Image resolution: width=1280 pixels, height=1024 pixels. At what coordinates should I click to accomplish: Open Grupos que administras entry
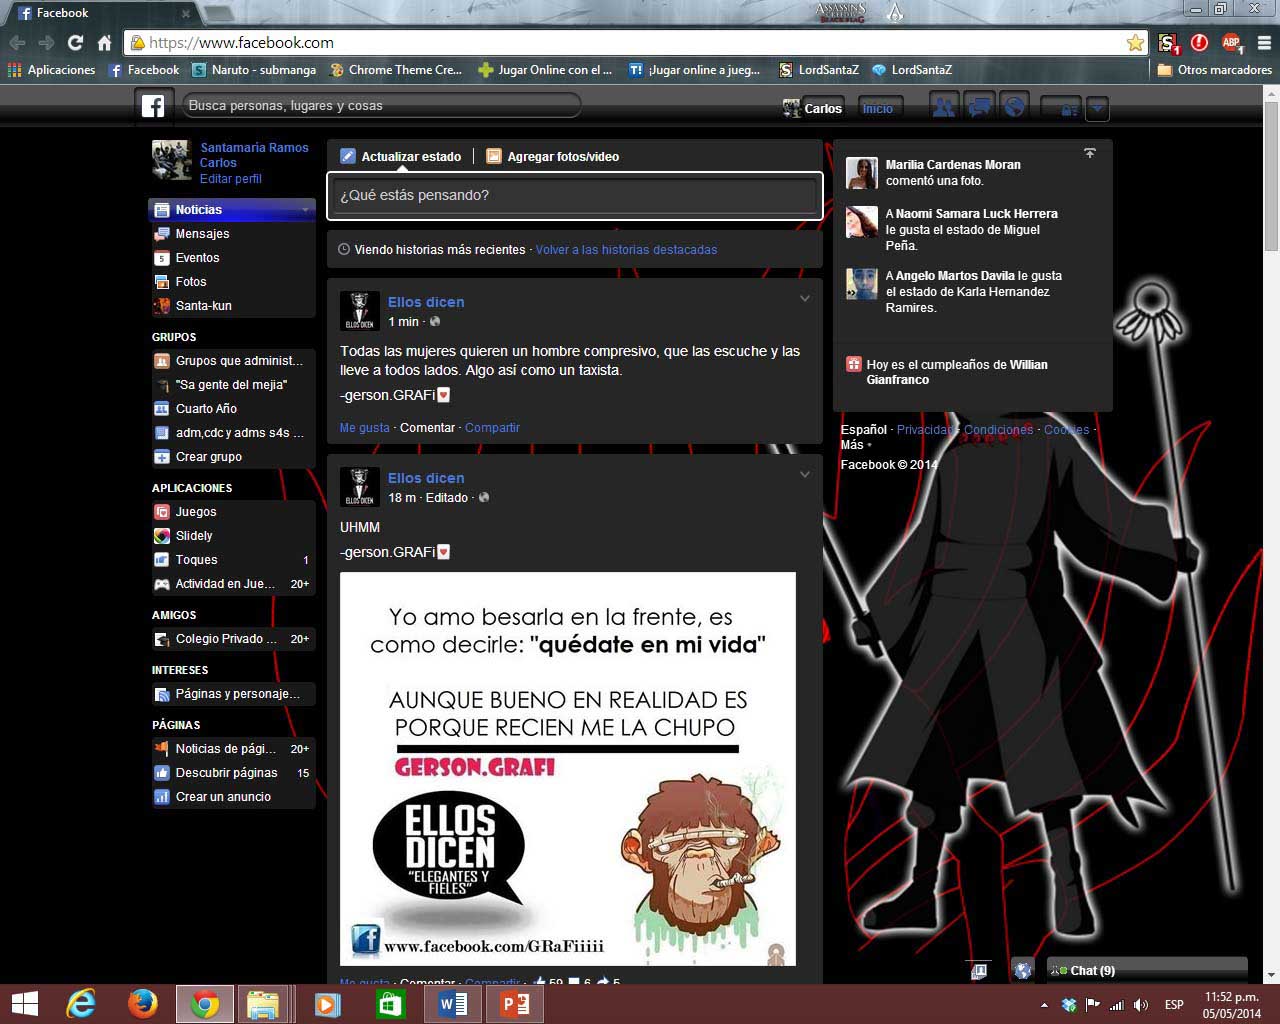pos(232,361)
